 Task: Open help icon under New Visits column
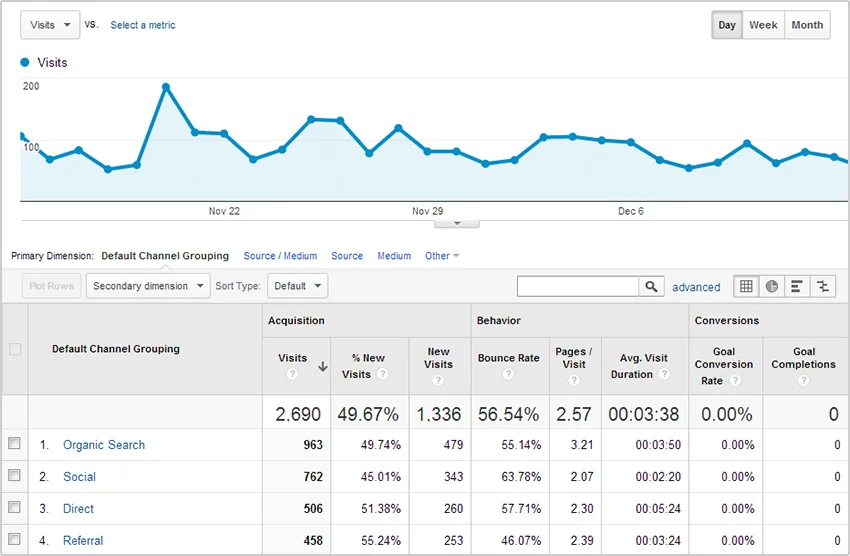pyautogui.click(x=438, y=380)
